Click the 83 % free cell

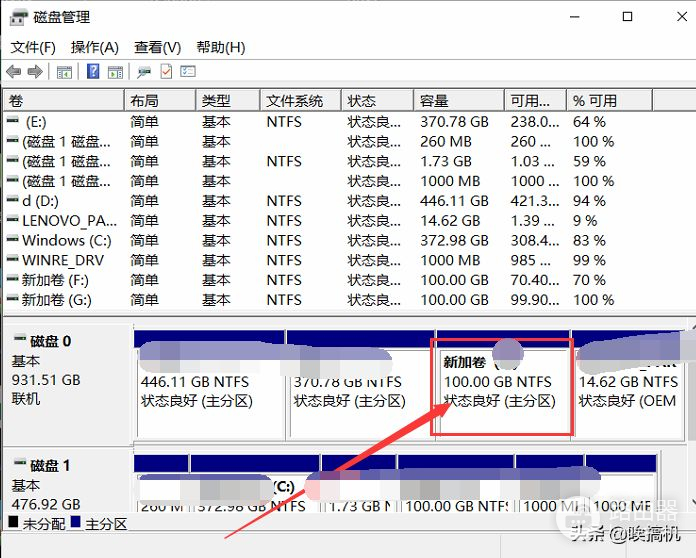click(x=589, y=241)
